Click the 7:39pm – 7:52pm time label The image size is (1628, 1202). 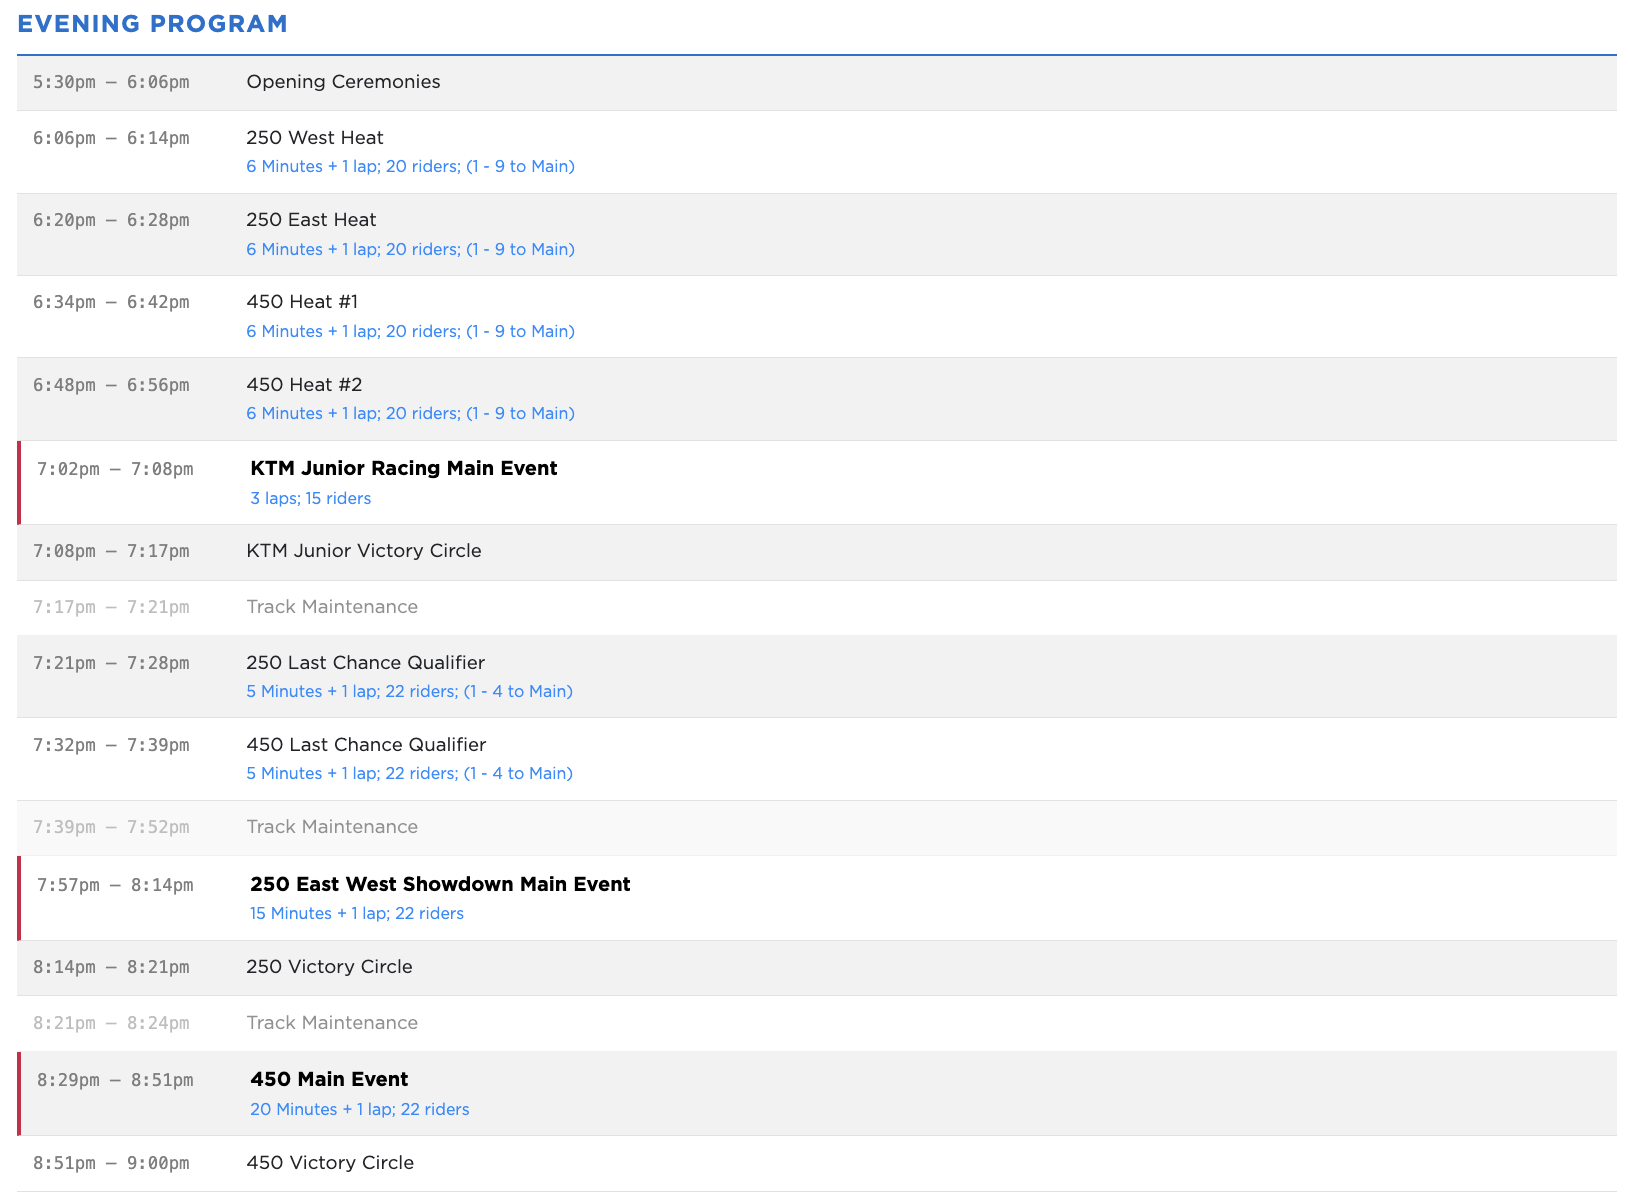(111, 827)
